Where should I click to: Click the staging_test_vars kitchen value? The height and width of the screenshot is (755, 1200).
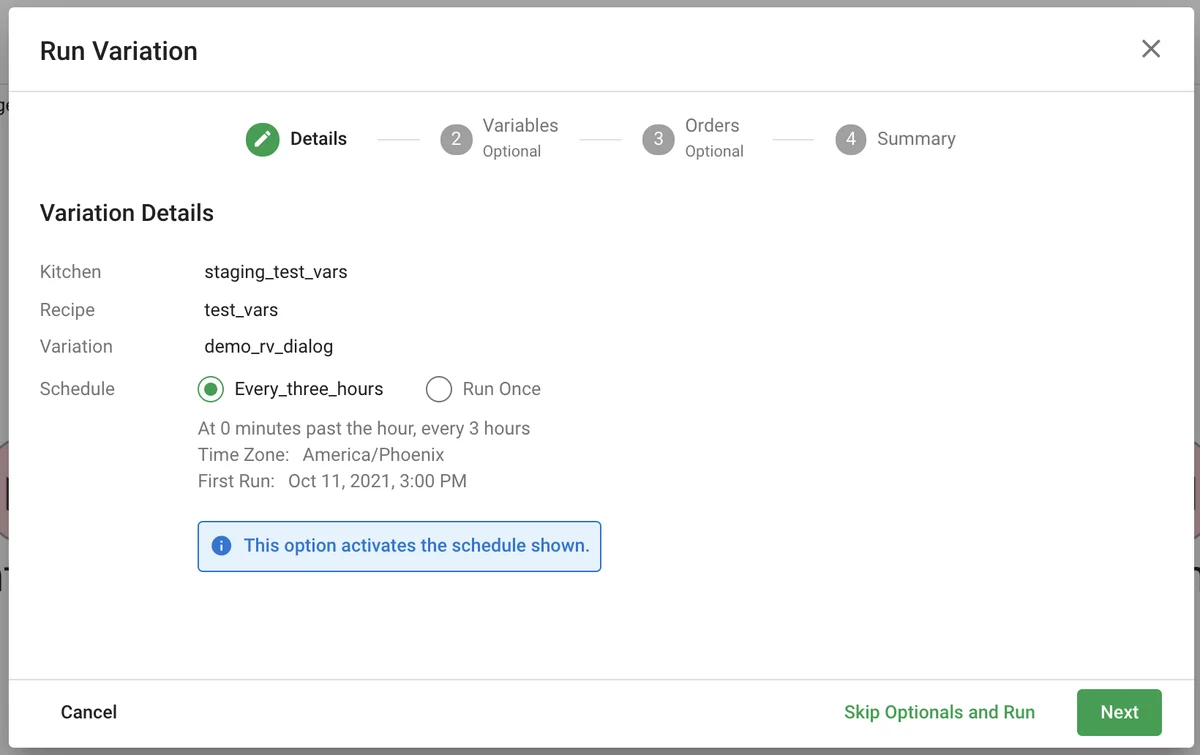click(x=275, y=272)
